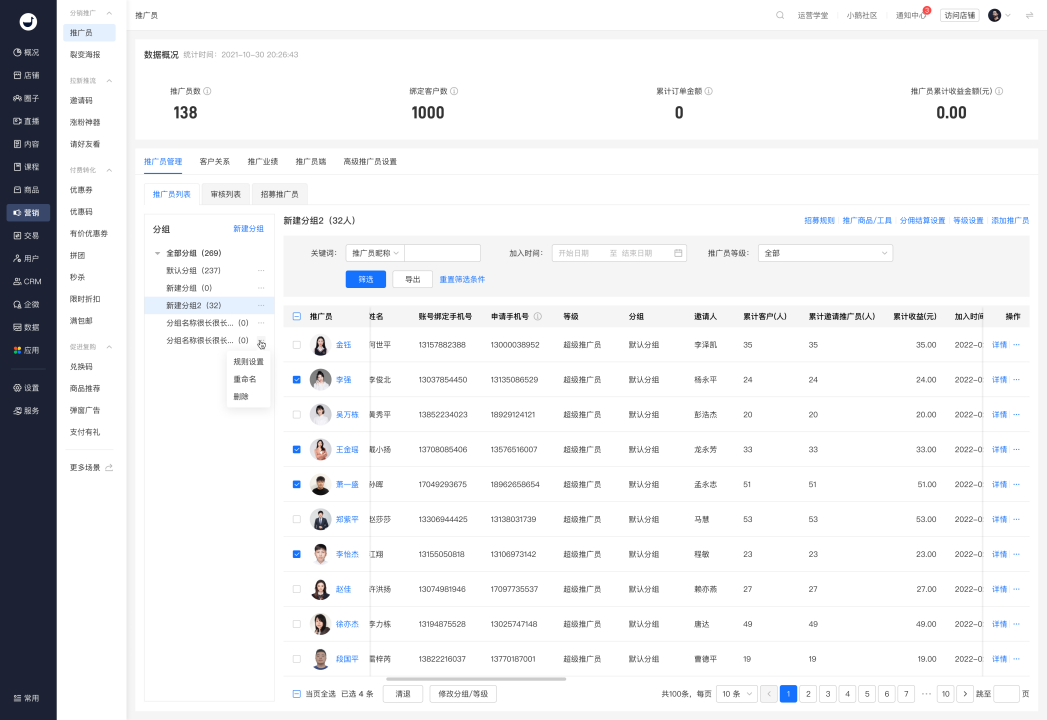
Task: Click the 新建分组 link
Action: pos(248,228)
